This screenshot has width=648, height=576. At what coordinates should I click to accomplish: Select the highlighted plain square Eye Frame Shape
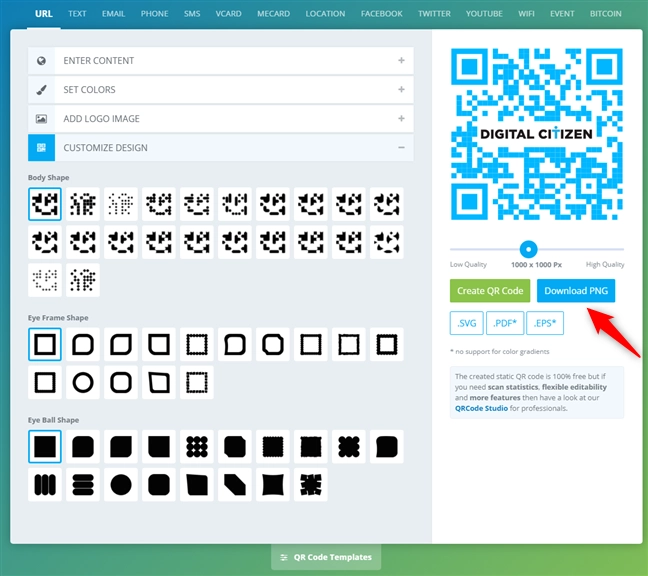pyautogui.click(x=45, y=344)
